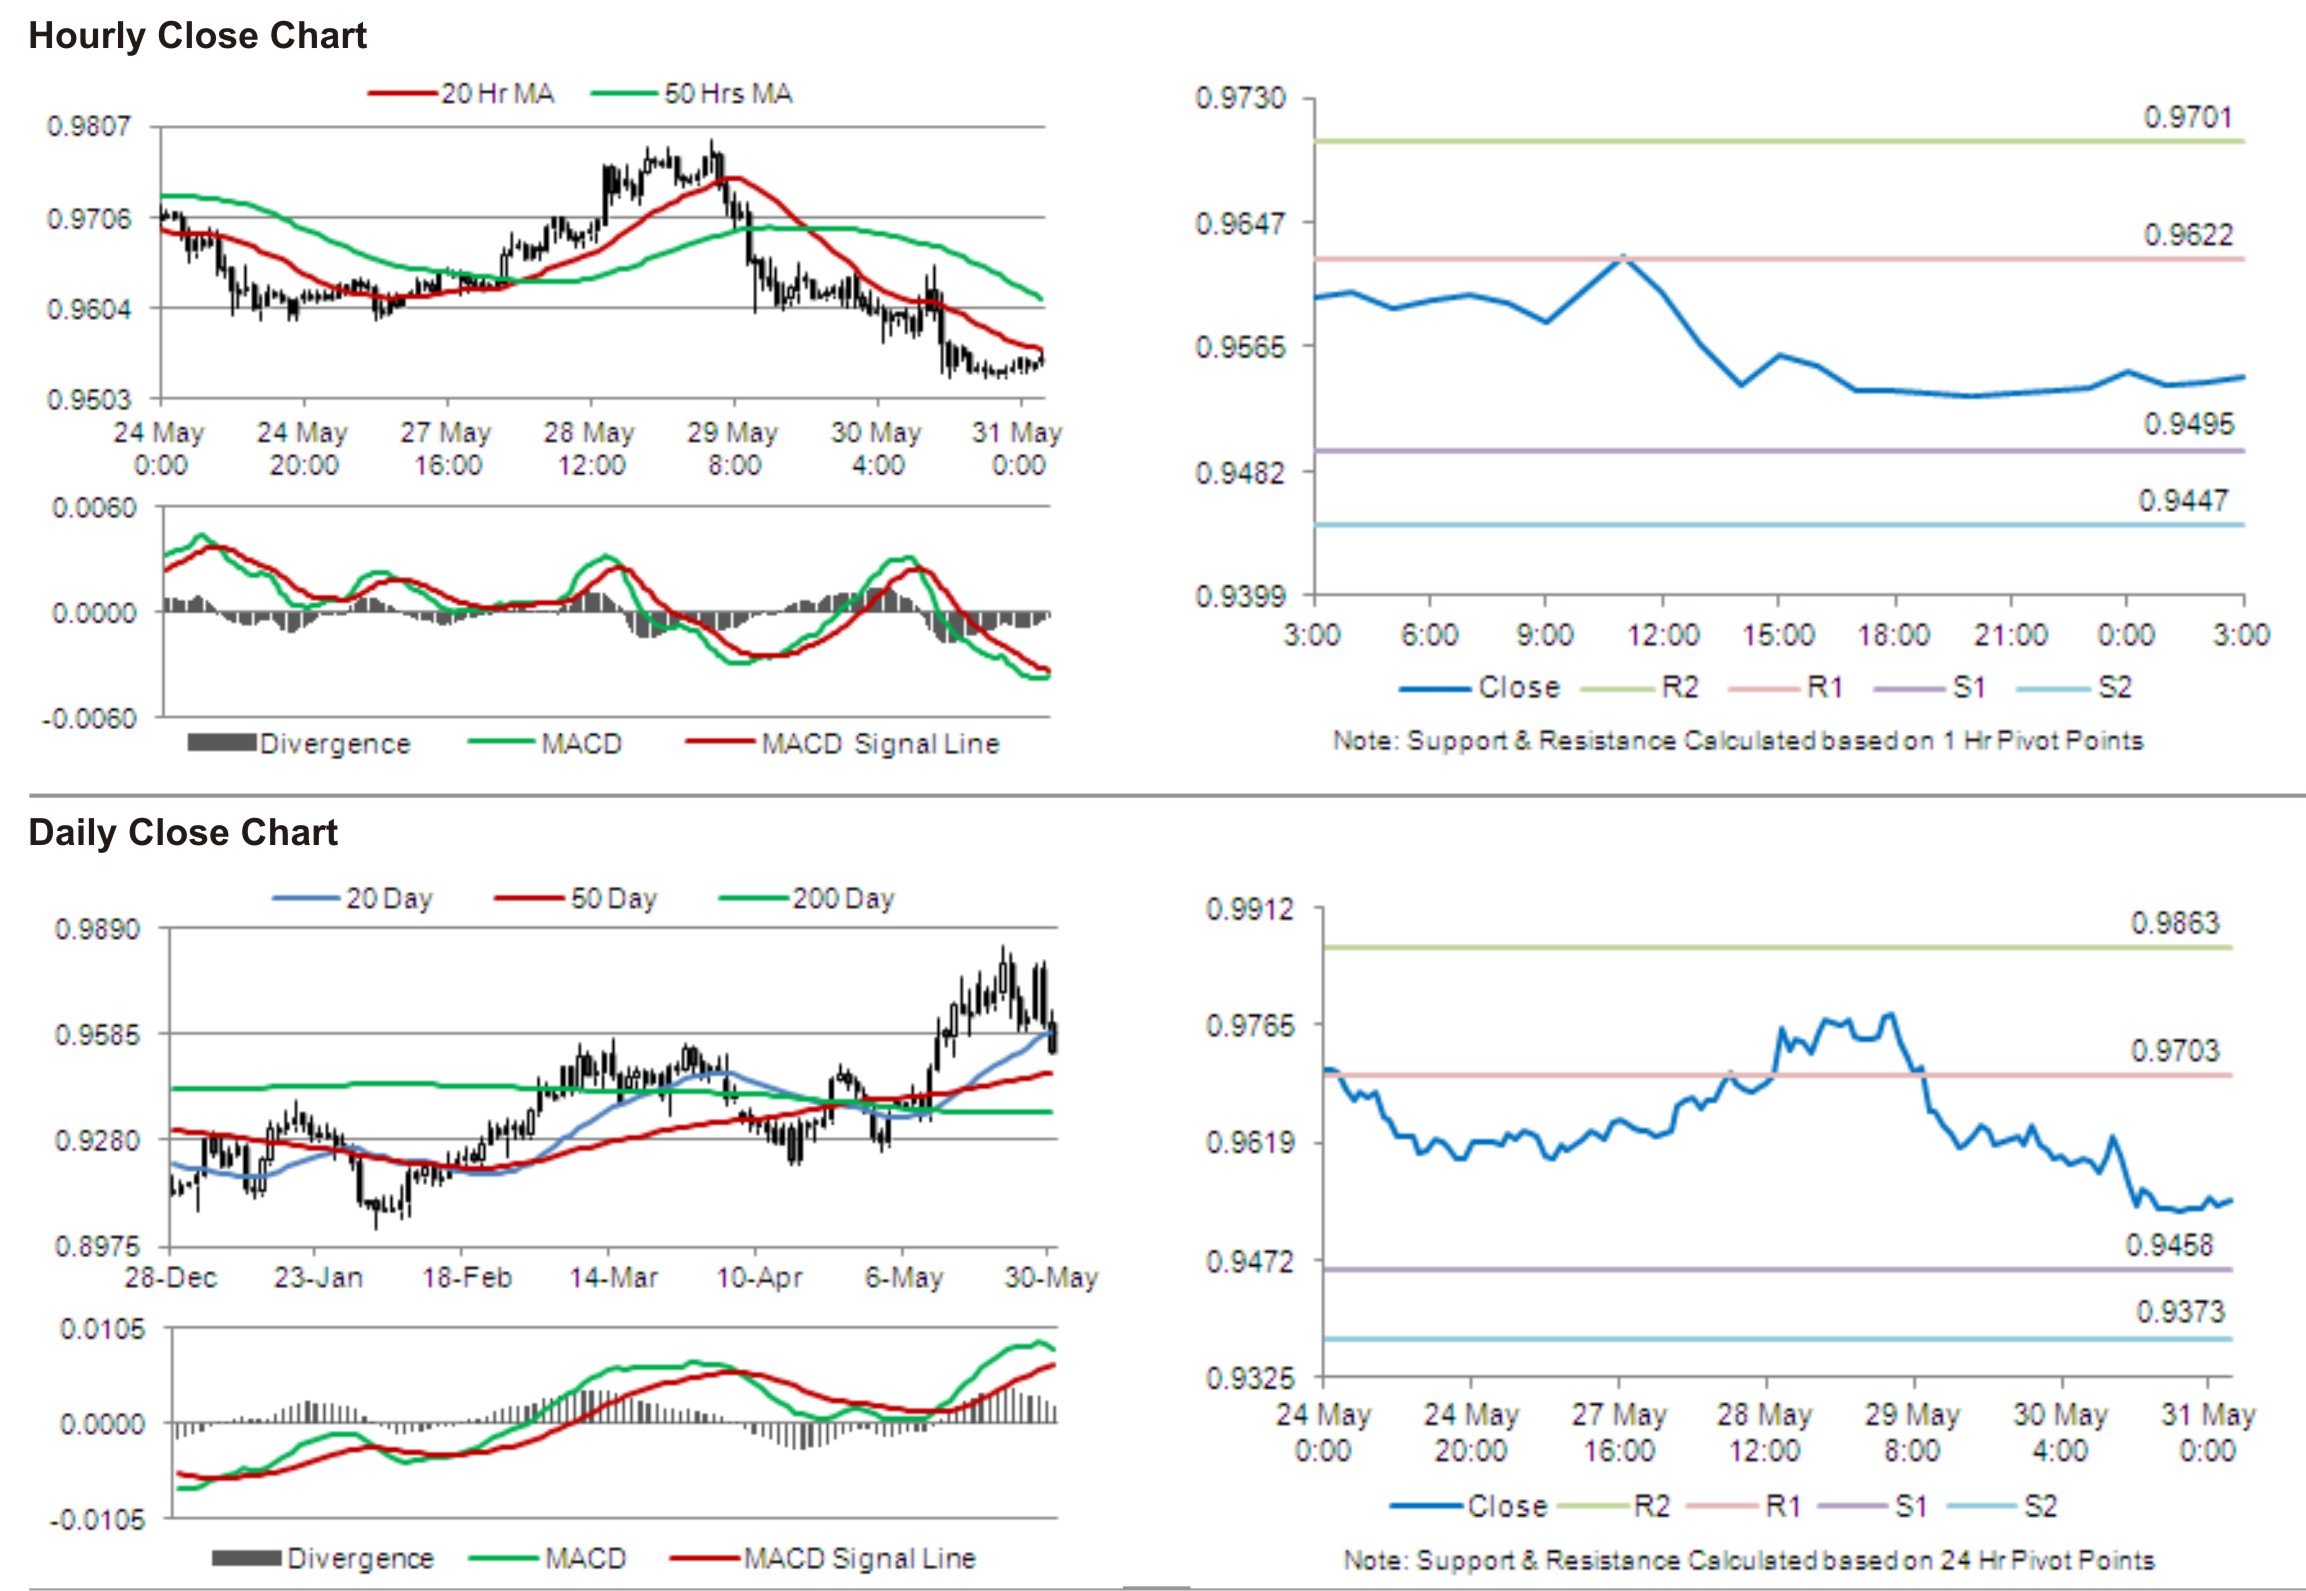The height and width of the screenshot is (1591, 2306).
Task: Click the 0.9472 y-axis label
Action: pyautogui.click(x=1250, y=1261)
